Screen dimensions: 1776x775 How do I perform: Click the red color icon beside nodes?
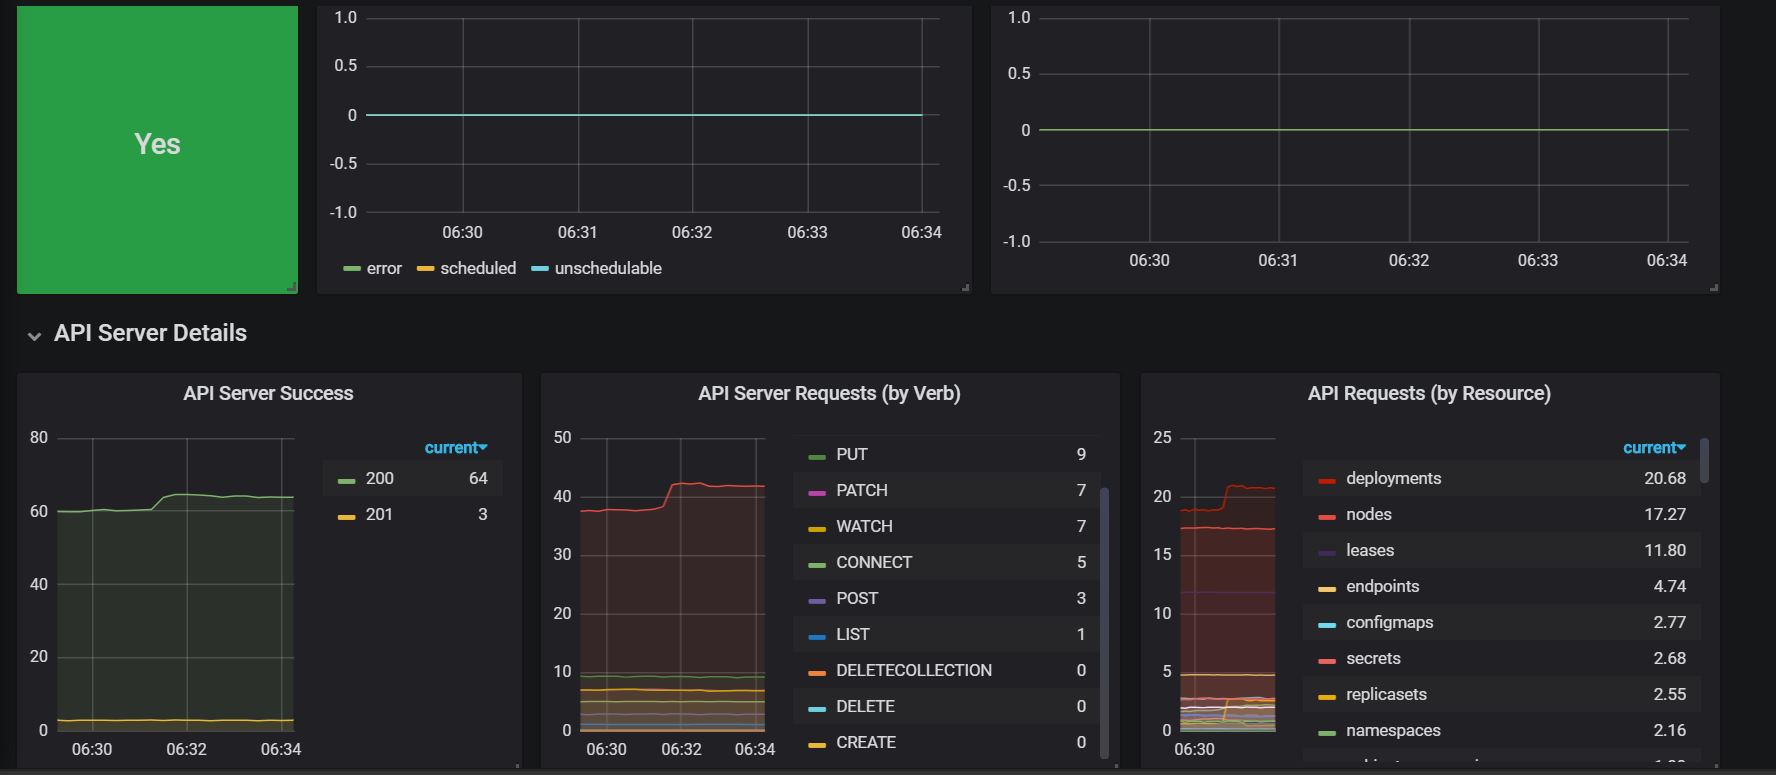(1327, 516)
